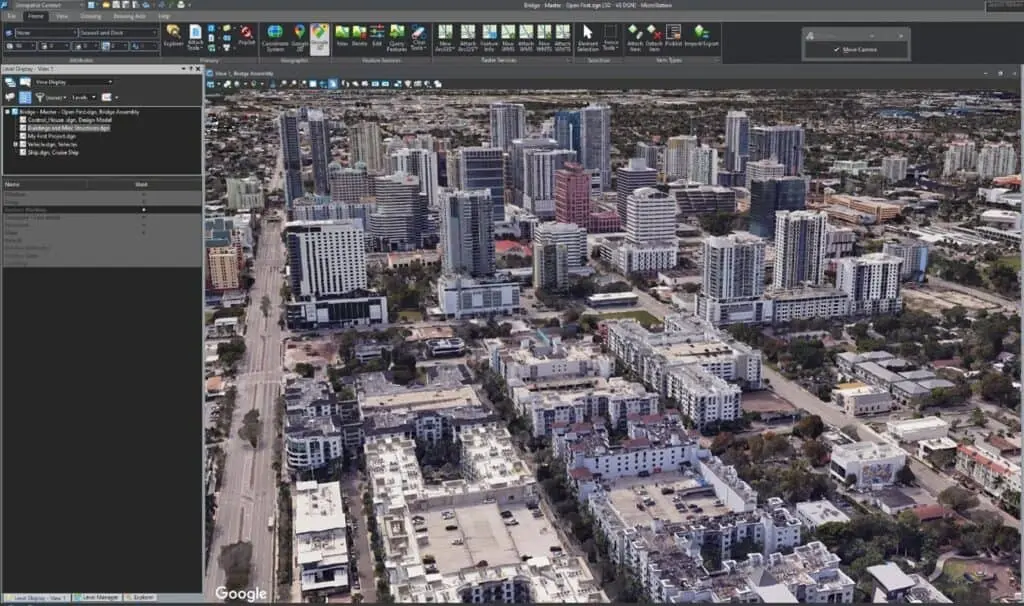
Task: Switch to the Level Manager bottom tab
Action: click(x=97, y=598)
